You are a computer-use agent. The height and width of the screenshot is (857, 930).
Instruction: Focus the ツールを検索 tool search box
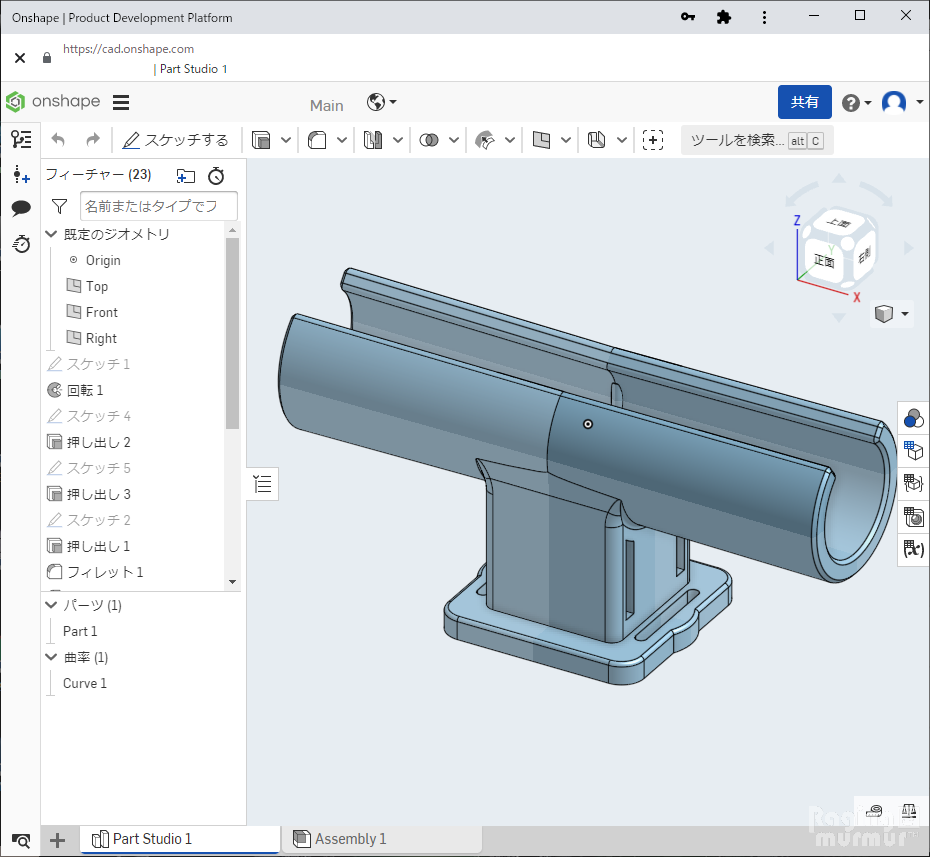point(757,141)
